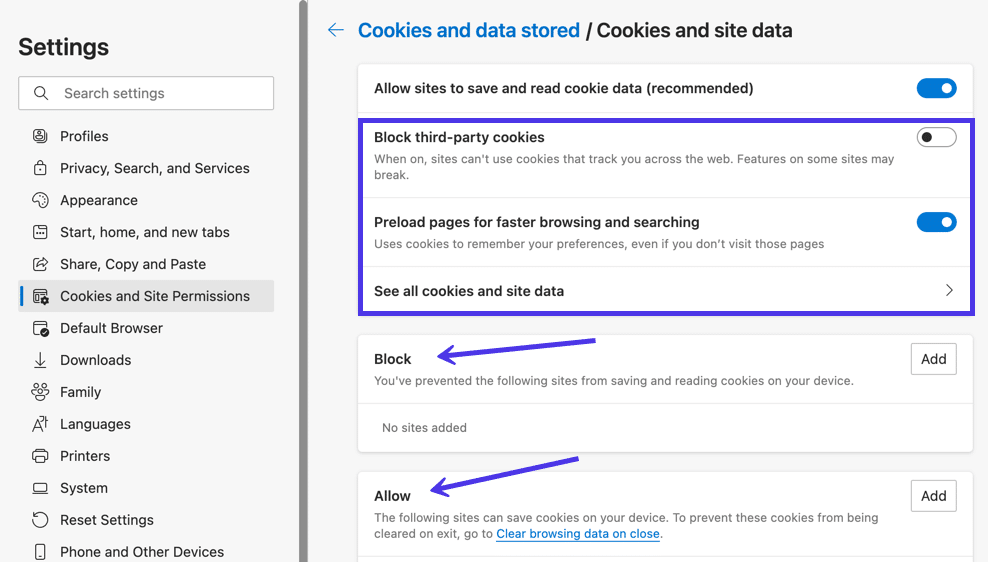Disable allow sites to save cookie data
The width and height of the screenshot is (988, 562).
click(936, 89)
